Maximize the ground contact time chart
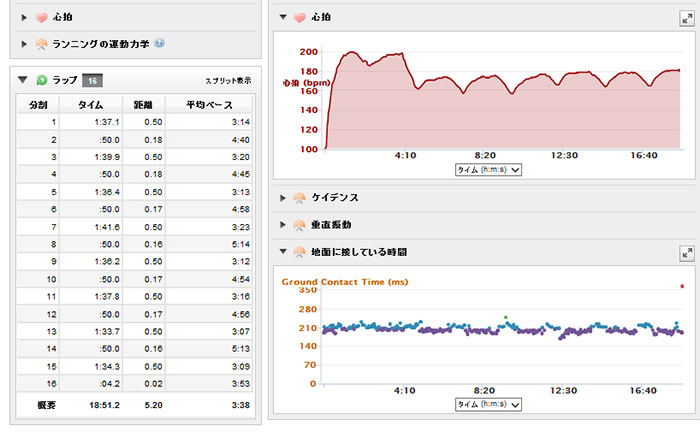700x432 pixels. coord(687,253)
